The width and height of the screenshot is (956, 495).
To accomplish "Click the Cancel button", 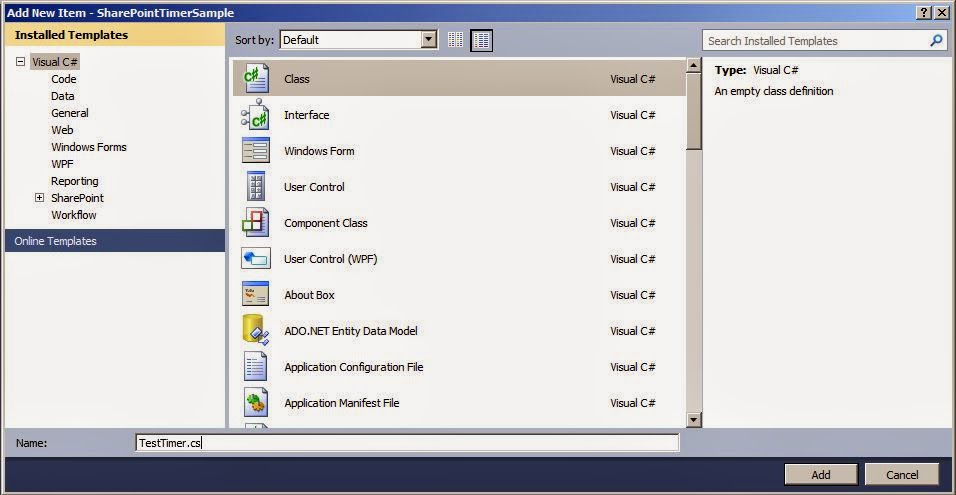I will pyautogui.click(x=901, y=474).
